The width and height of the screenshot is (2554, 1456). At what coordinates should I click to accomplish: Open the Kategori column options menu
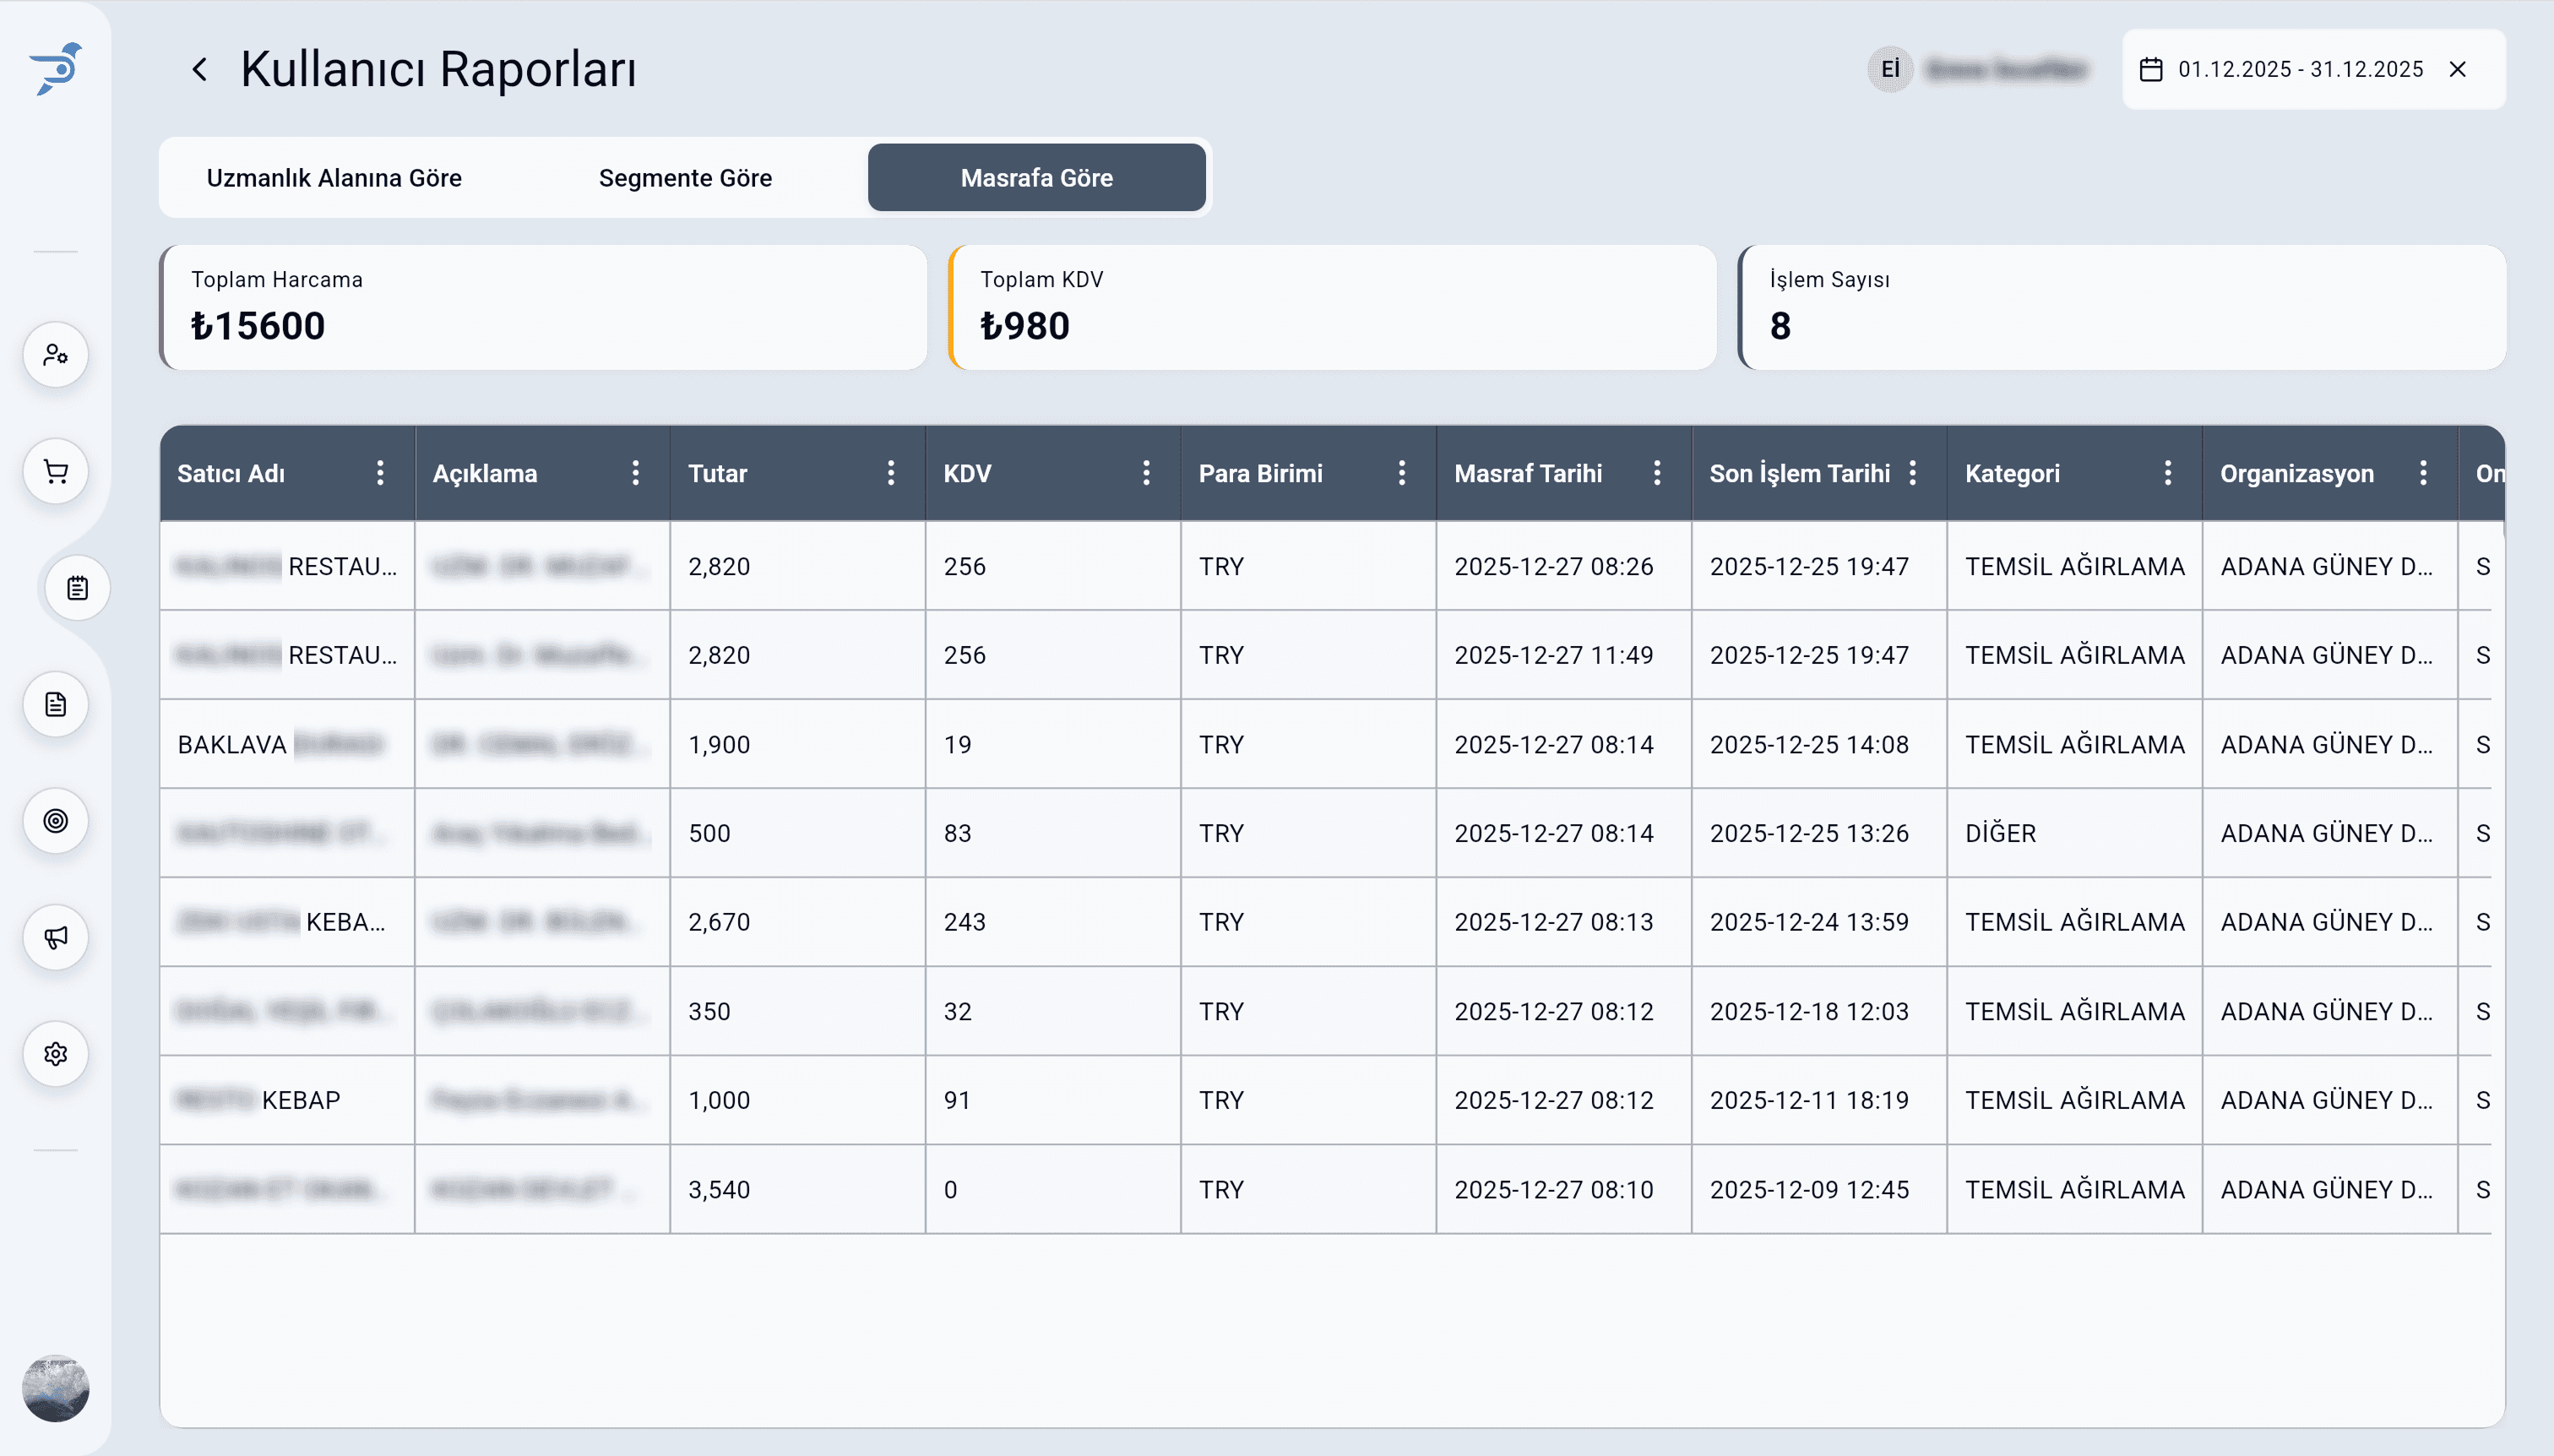coord(2168,473)
